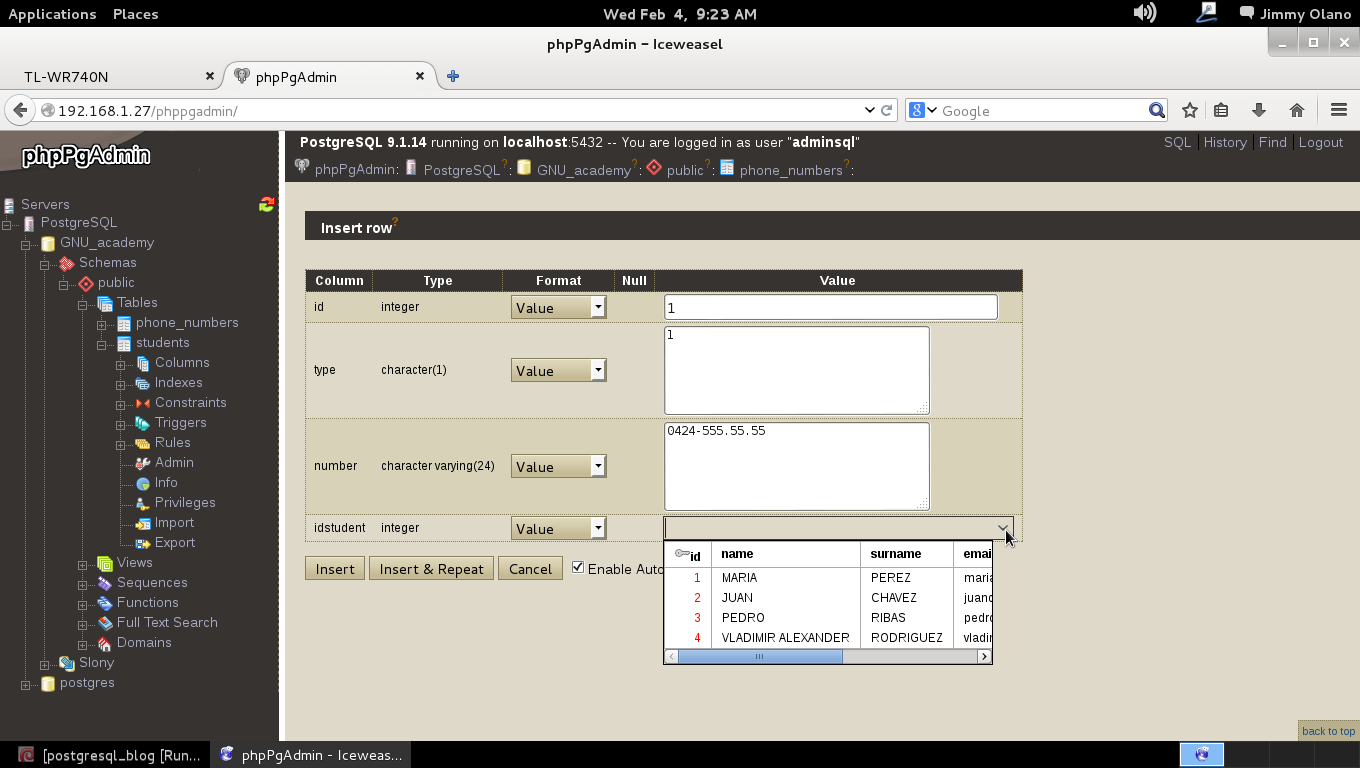Open the browser hamburger menu
Image resolution: width=1360 pixels, height=768 pixels.
click(1338, 110)
